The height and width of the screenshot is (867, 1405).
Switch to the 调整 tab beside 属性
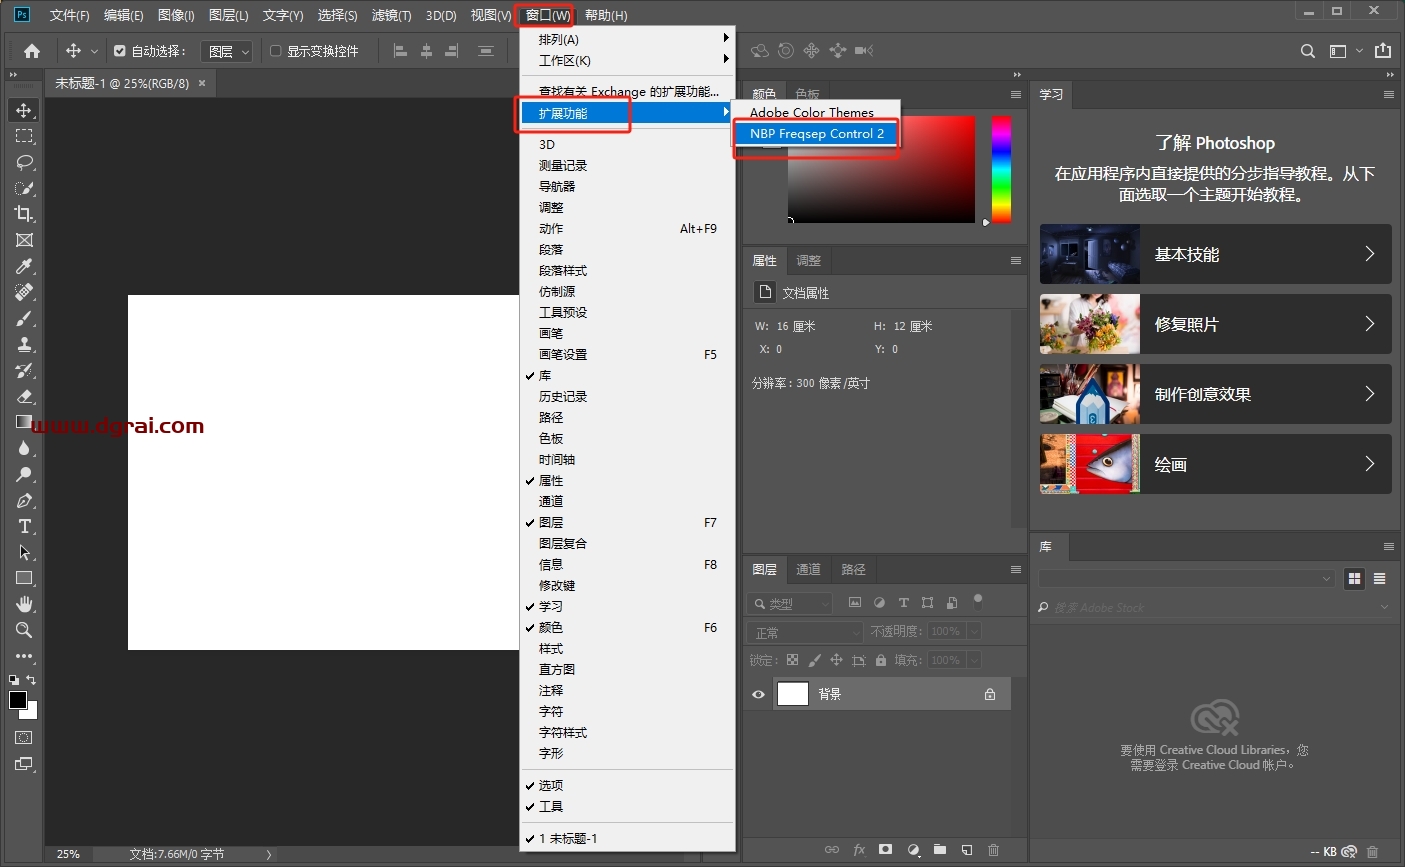(x=808, y=260)
